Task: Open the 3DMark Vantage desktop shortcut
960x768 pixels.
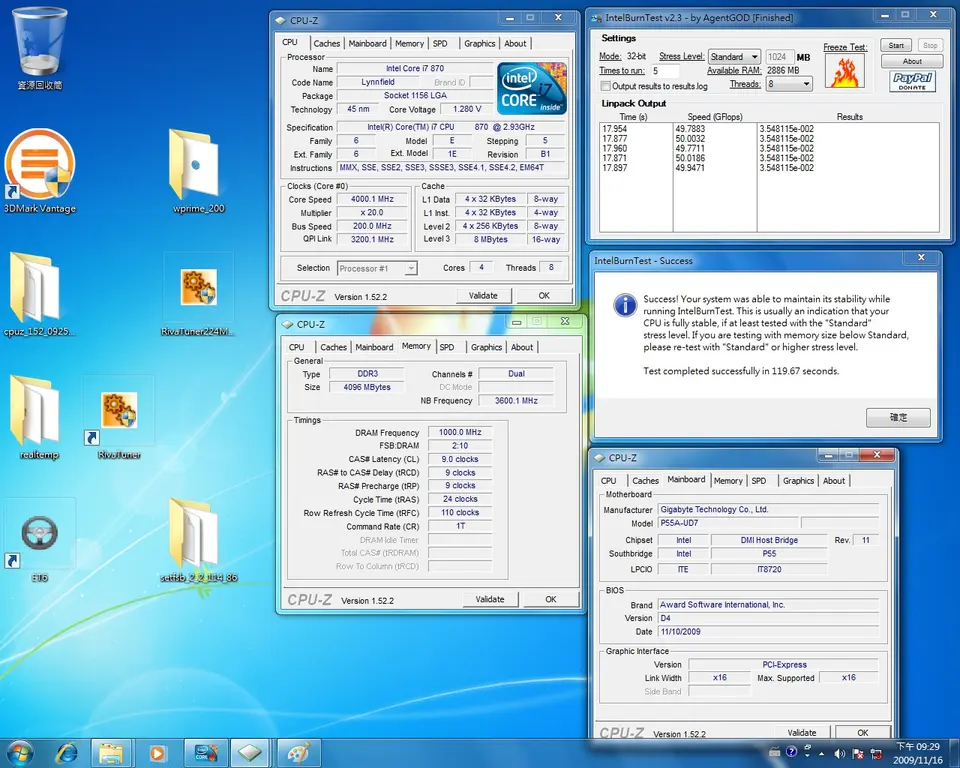Action: [40, 165]
